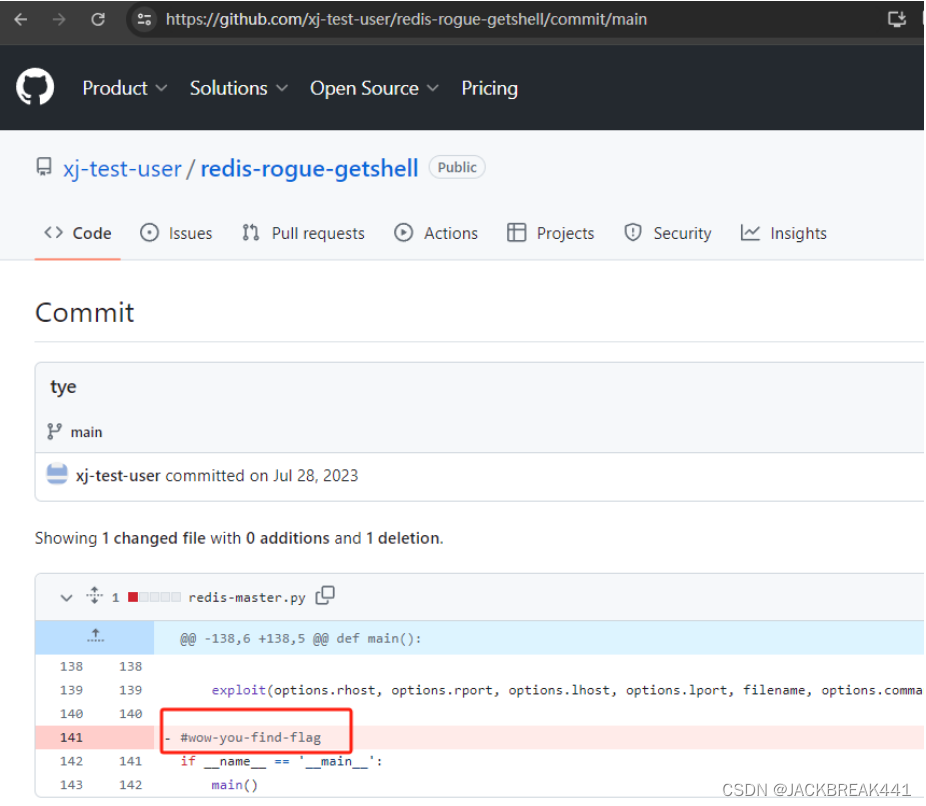
Task: Click the '1 deletion' summary text
Action: point(403,538)
